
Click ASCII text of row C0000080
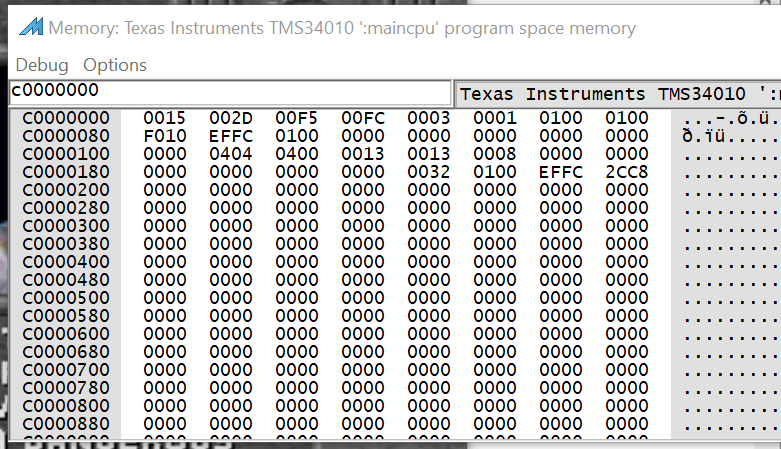pos(731,137)
